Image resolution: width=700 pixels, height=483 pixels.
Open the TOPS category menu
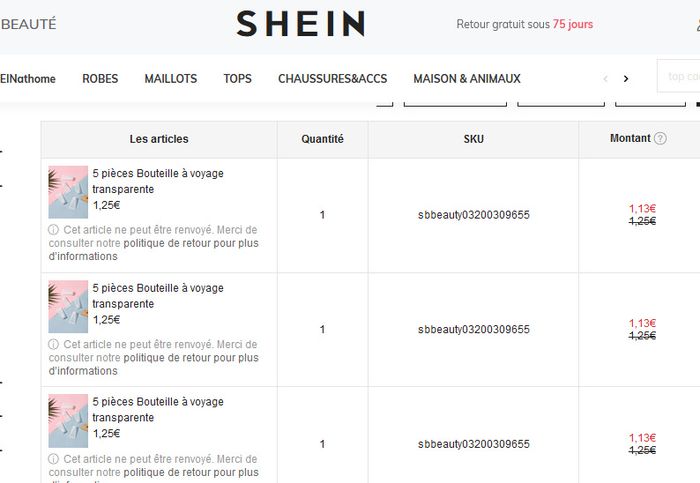[x=238, y=79]
